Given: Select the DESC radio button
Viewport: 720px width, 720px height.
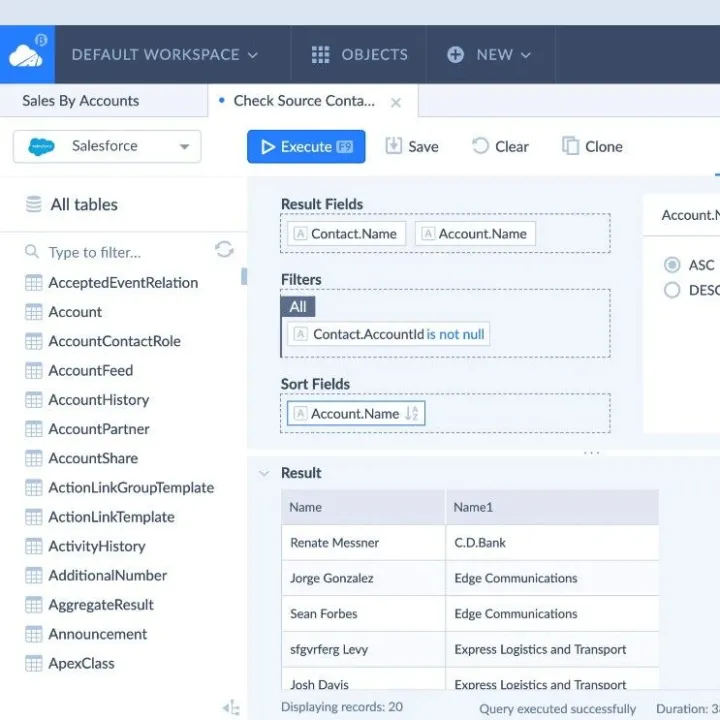Looking at the screenshot, I should (672, 290).
